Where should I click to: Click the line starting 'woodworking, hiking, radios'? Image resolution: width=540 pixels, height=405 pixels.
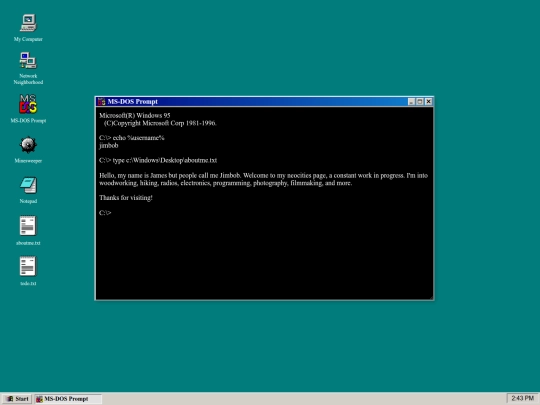tap(226, 183)
